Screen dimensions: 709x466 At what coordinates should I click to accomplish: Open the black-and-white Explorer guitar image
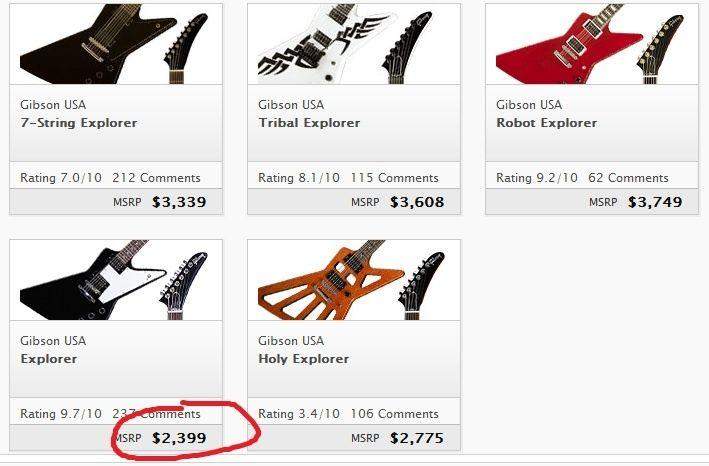tap(116, 280)
